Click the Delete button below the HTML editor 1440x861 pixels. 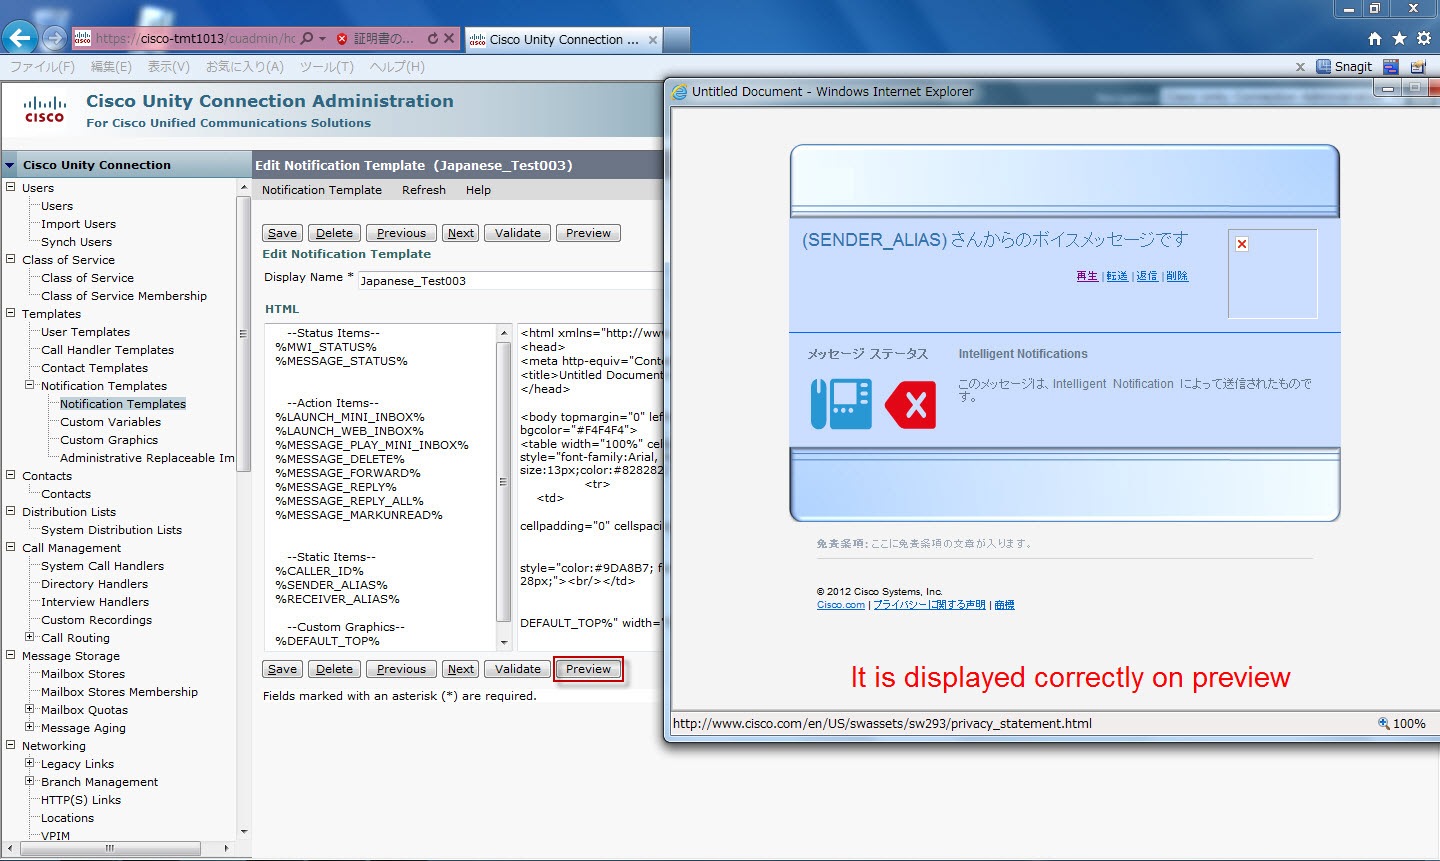pyautogui.click(x=334, y=669)
